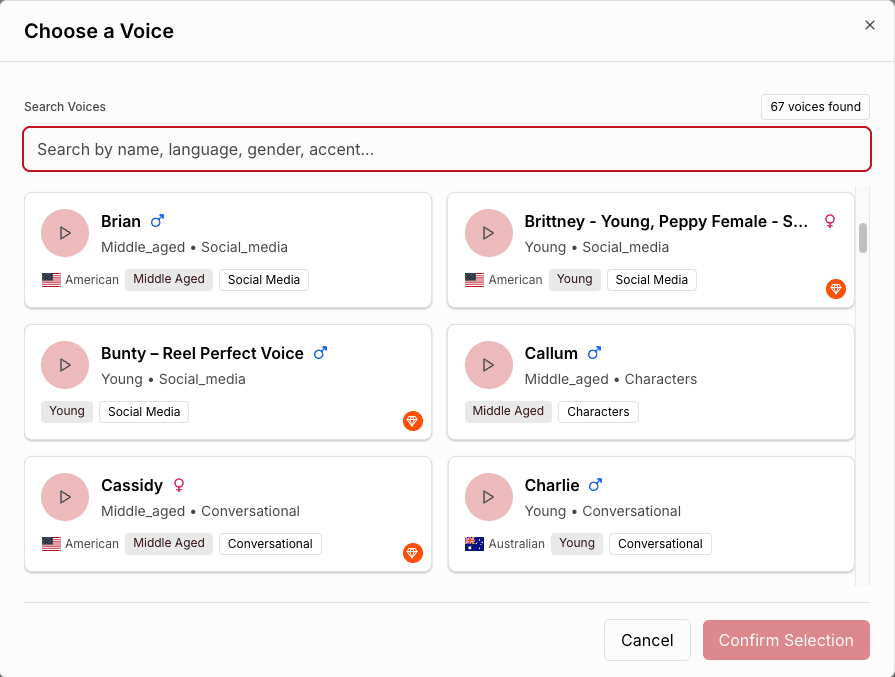Viewport: 895px width, 677px height.
Task: Click the Middle Aged tag on Brian's card
Action: click(x=169, y=280)
